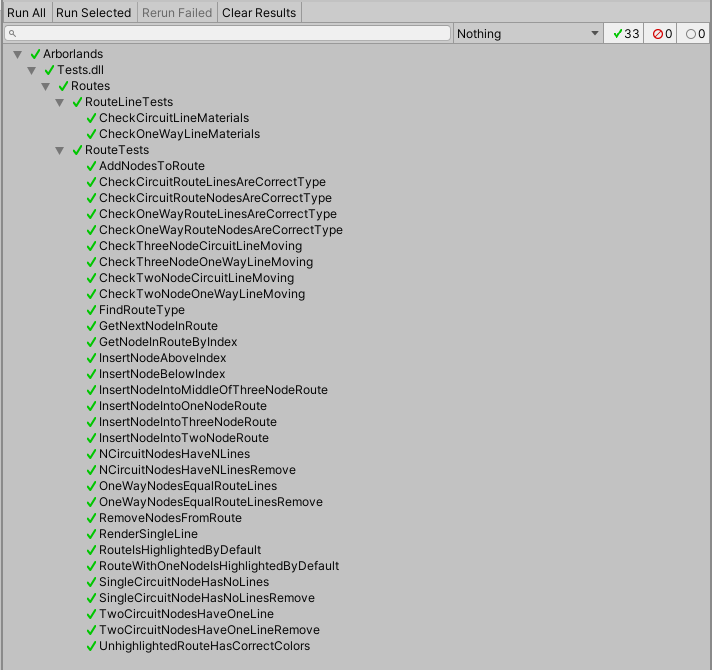Select the TwoCircuitNodesHaveOneLine test
The height and width of the screenshot is (670, 712).
[186, 614]
